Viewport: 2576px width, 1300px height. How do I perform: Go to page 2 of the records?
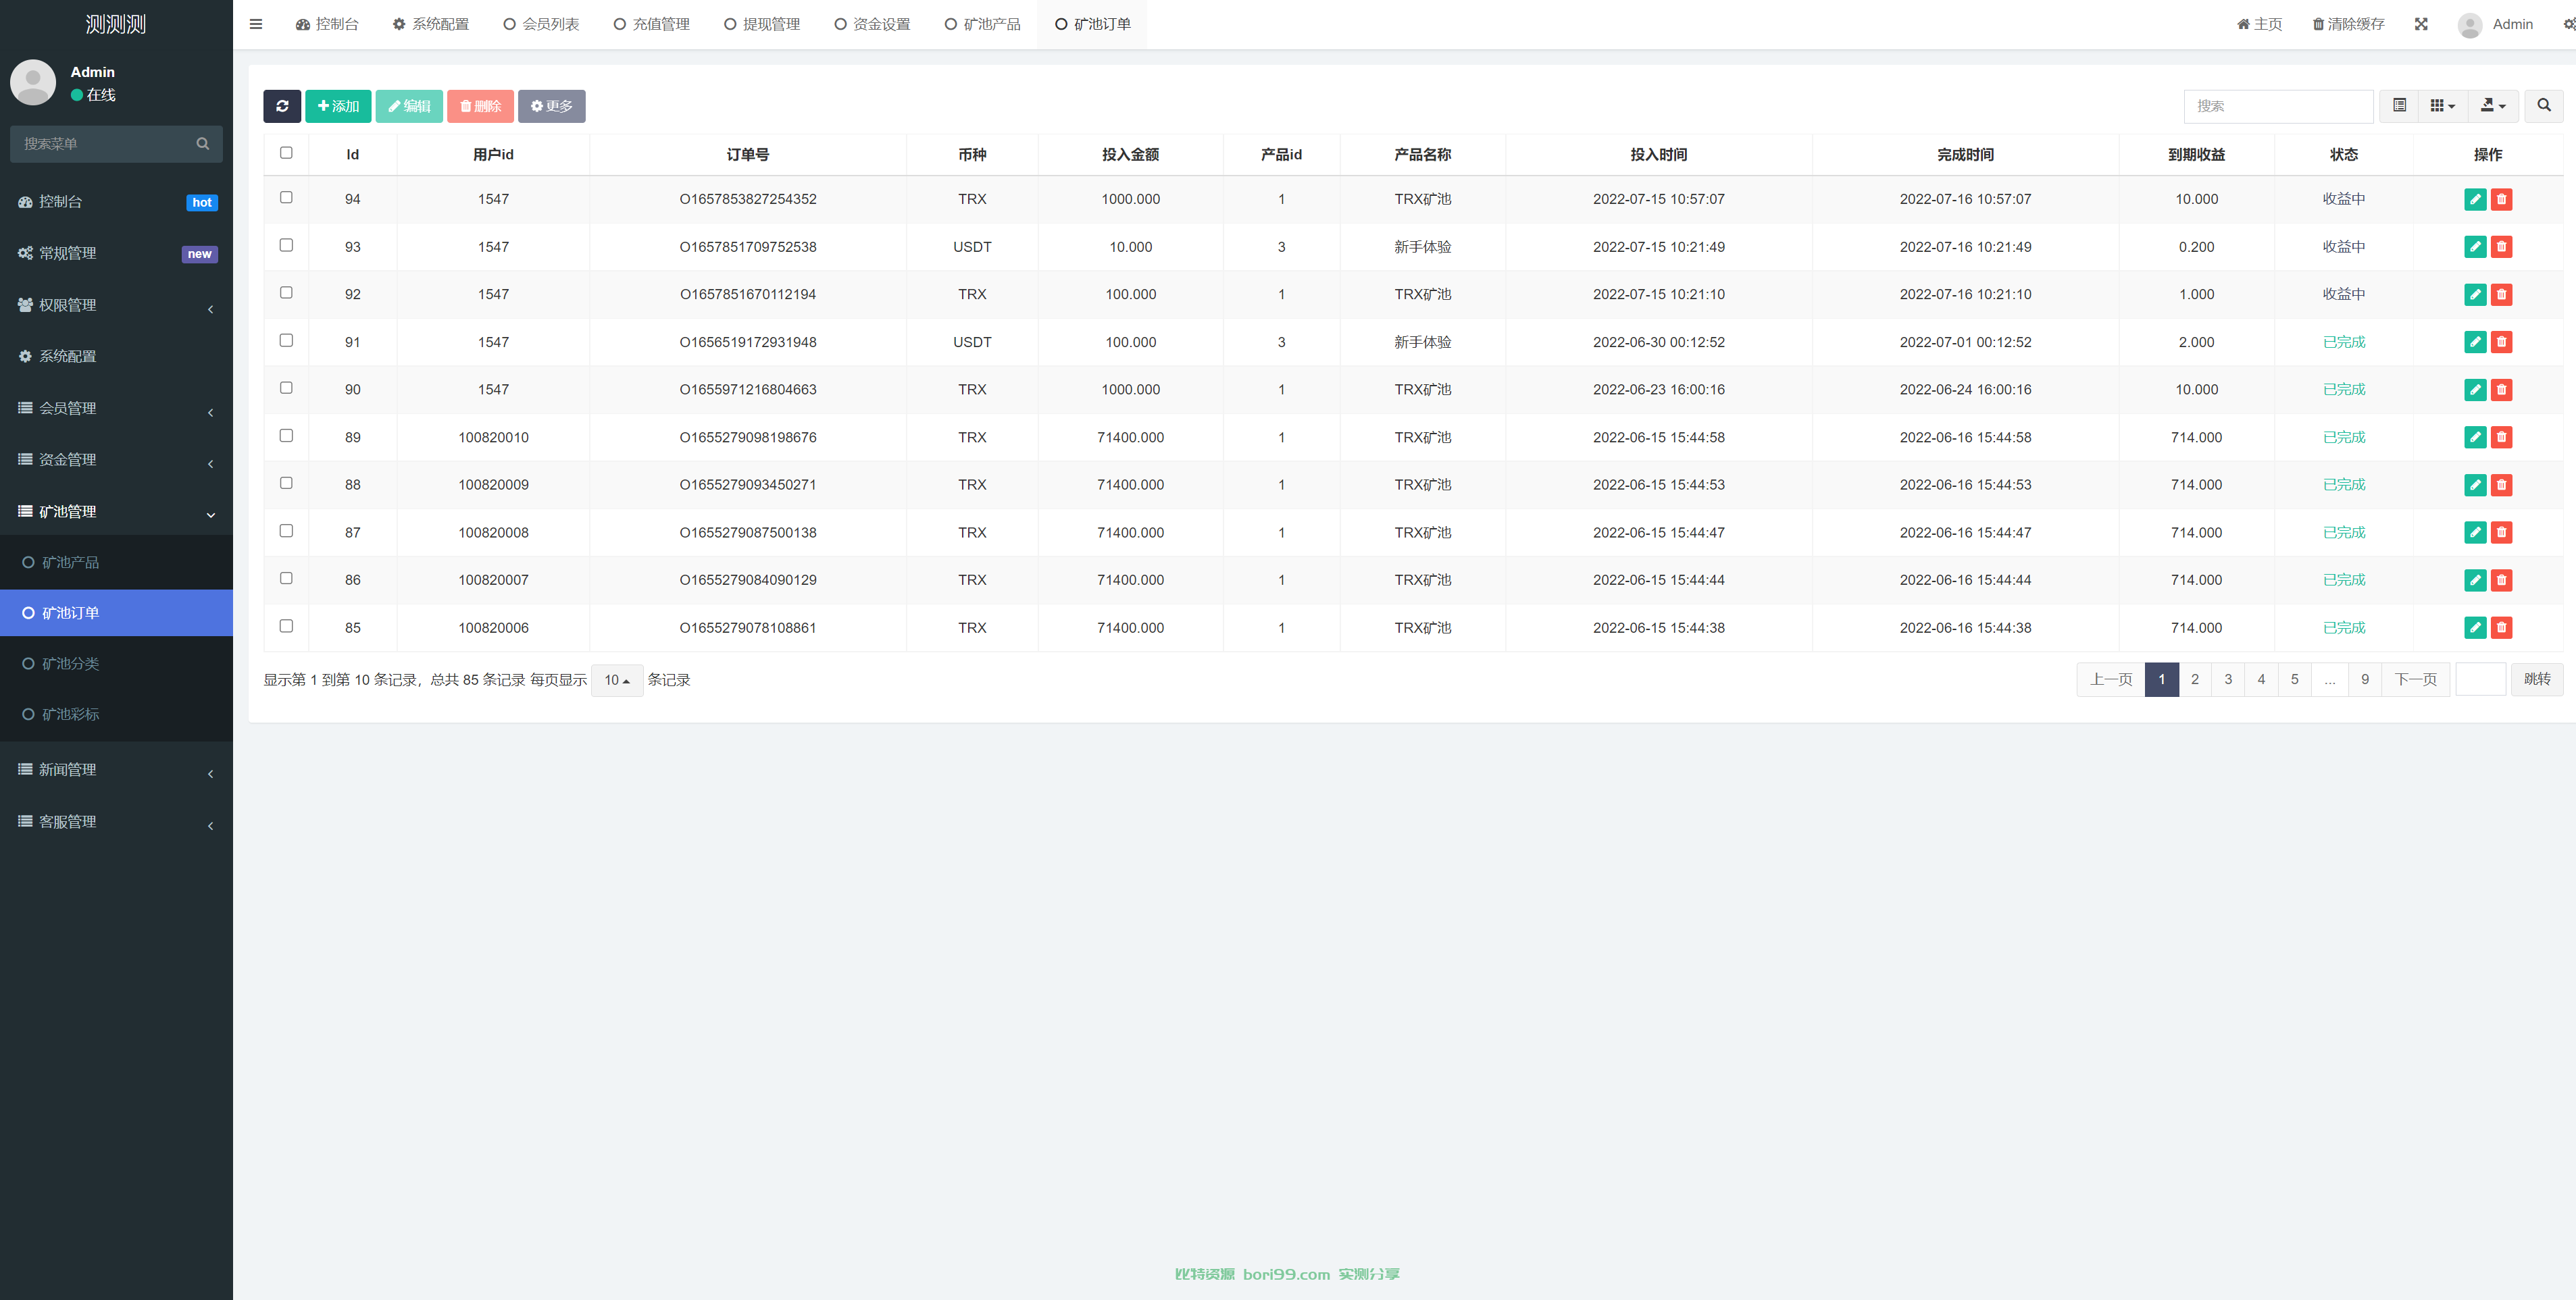pos(2195,680)
